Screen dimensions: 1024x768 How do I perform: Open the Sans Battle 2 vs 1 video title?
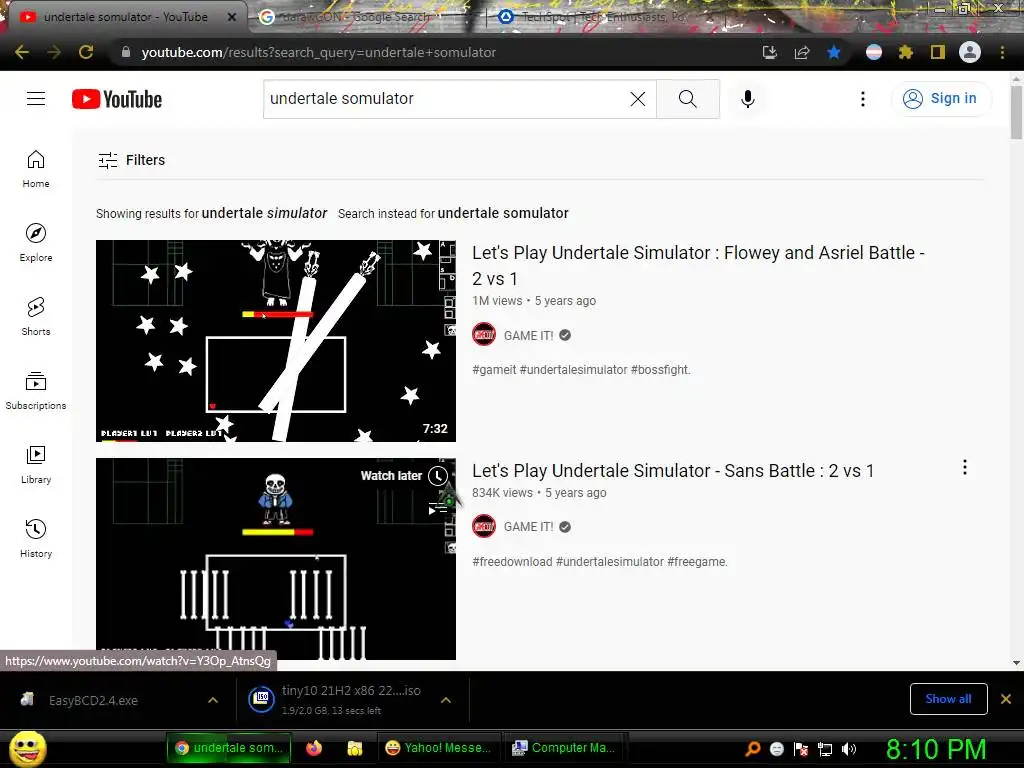[673, 470]
